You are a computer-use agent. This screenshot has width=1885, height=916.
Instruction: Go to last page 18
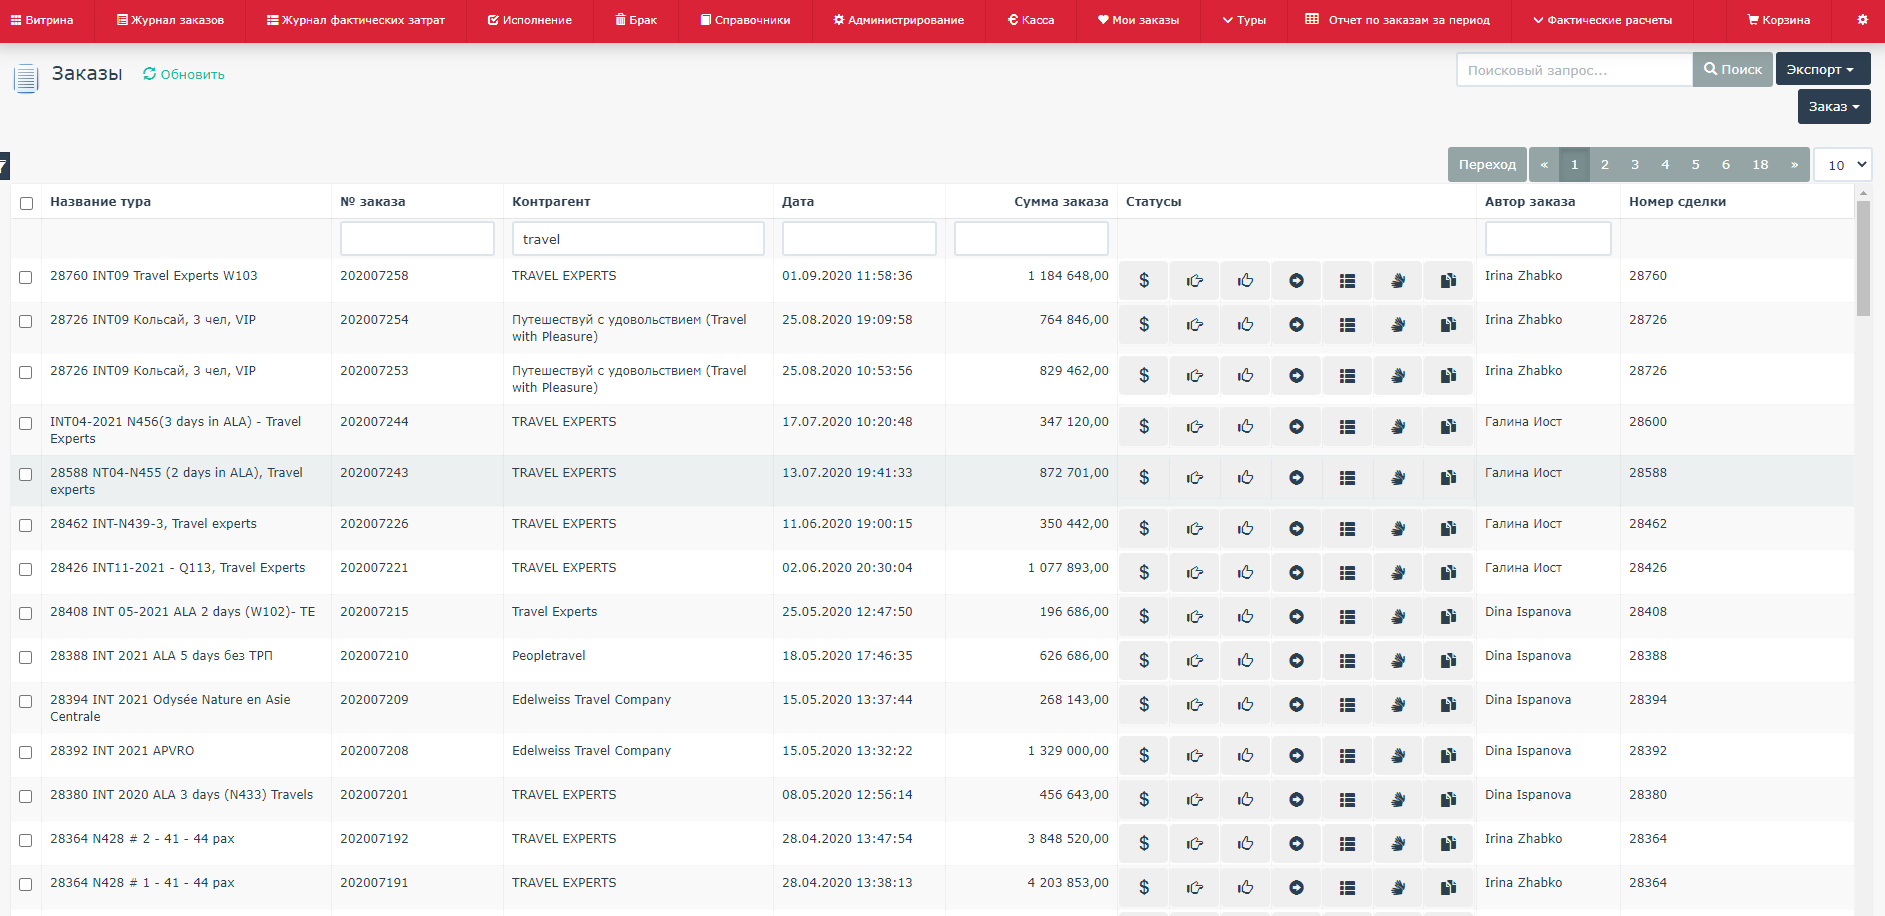point(1760,165)
